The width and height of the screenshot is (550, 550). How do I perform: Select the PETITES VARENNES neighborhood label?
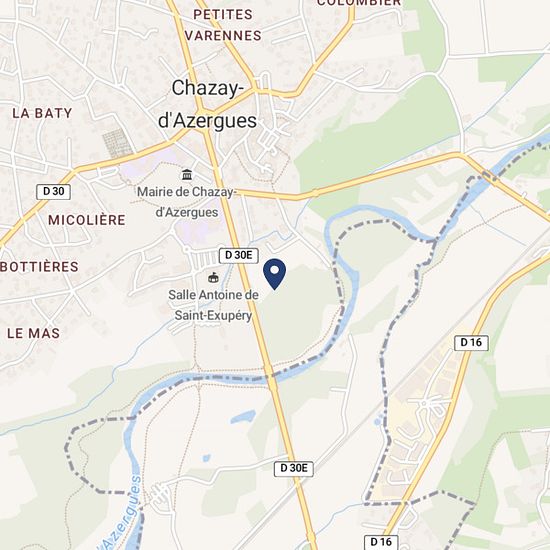223,25
